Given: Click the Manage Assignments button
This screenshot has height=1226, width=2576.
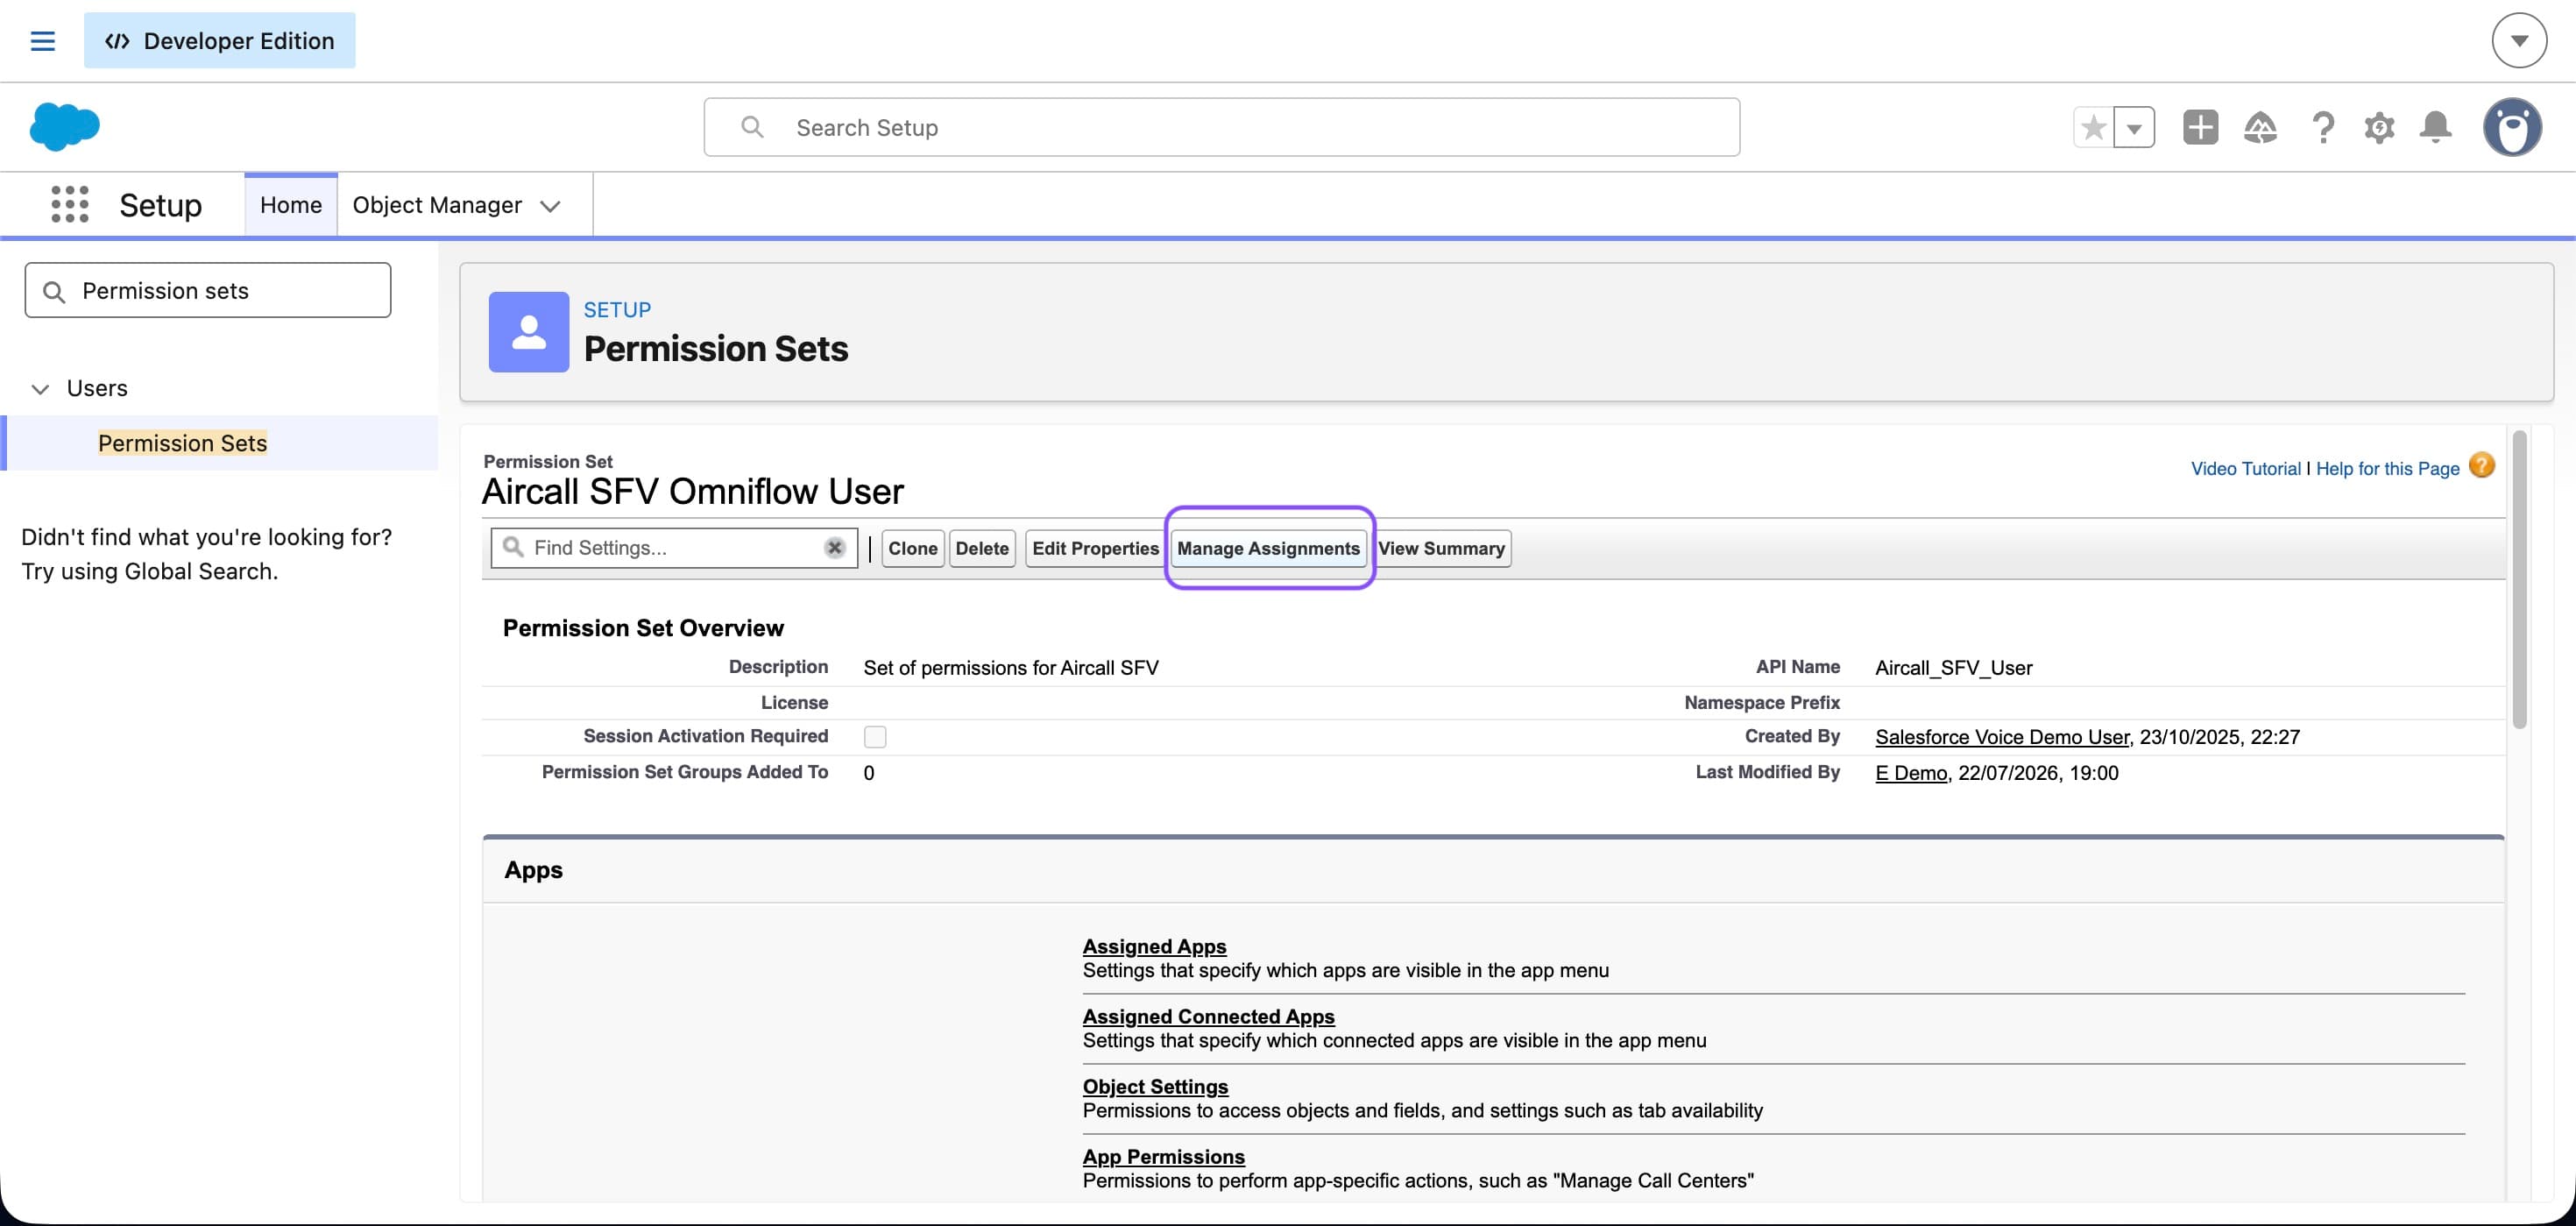Looking at the screenshot, I should [x=1268, y=548].
